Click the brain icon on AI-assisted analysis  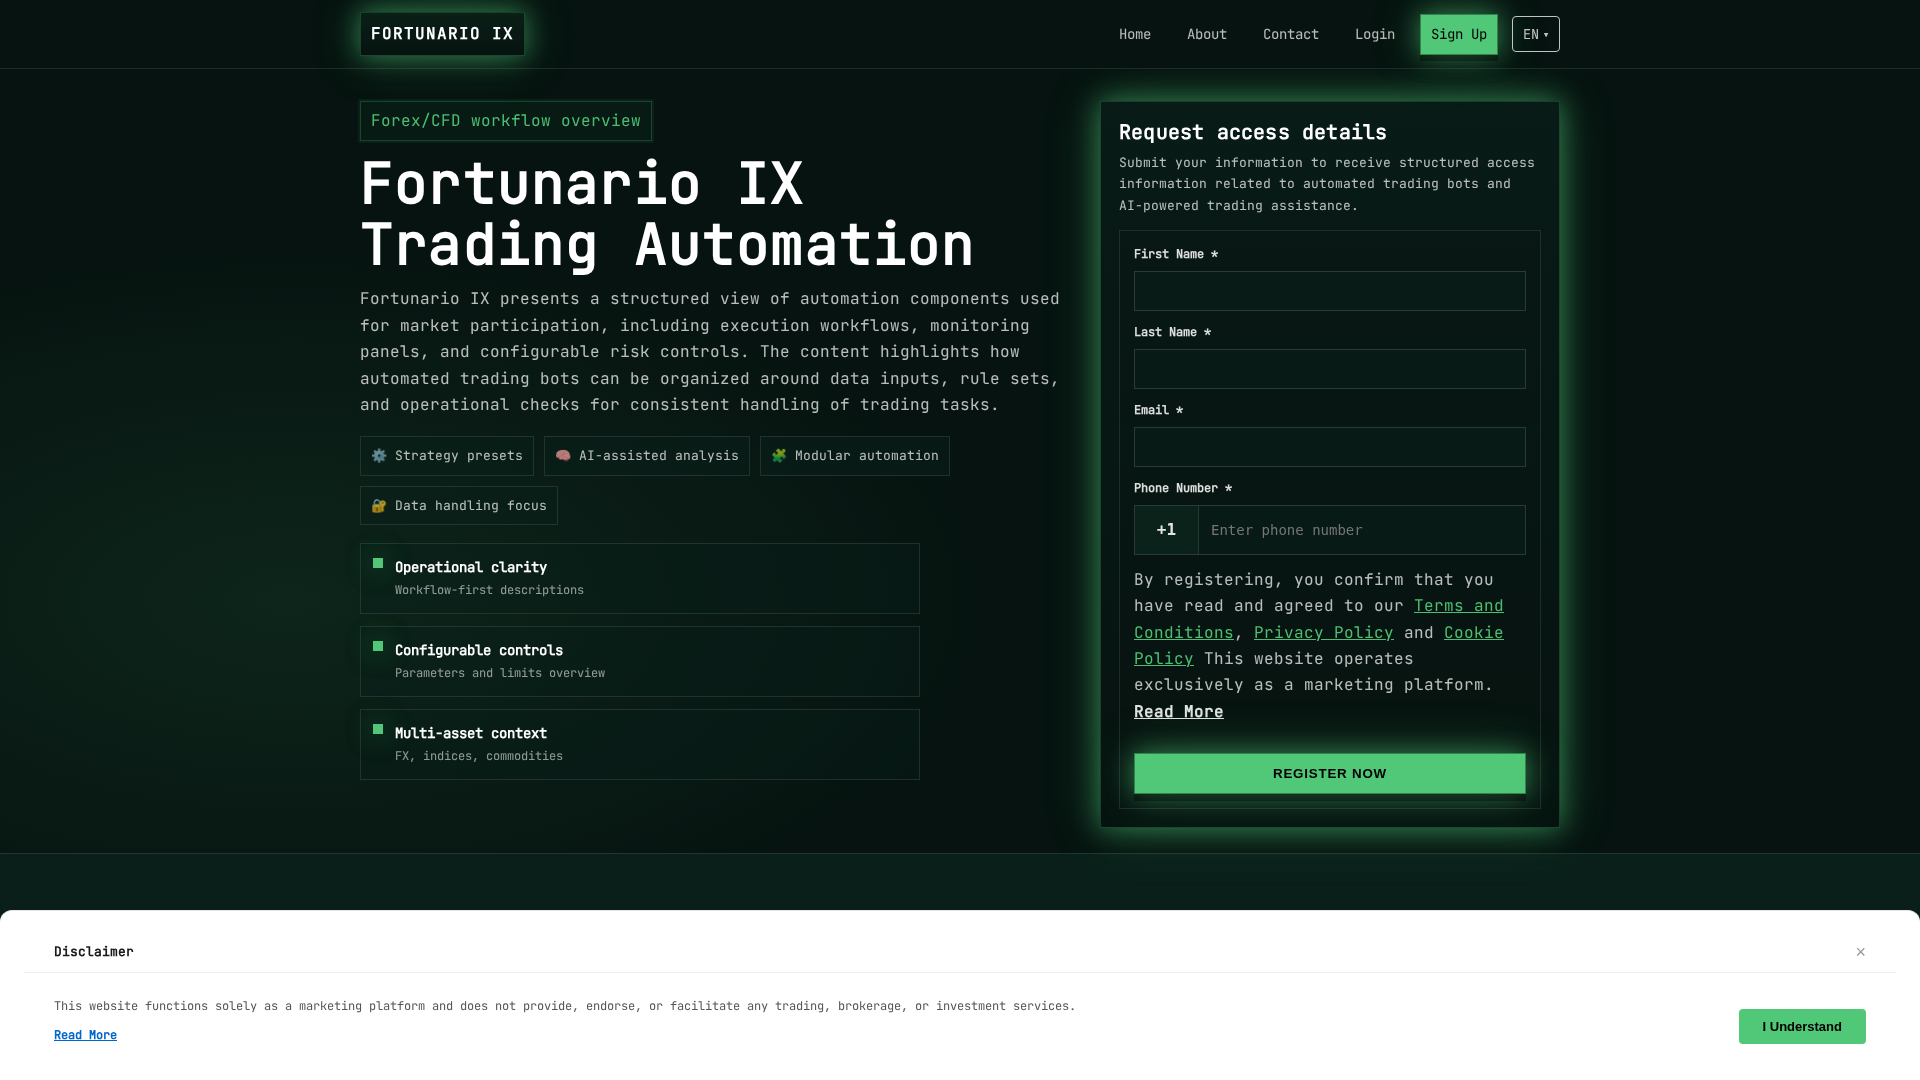pyautogui.click(x=563, y=456)
